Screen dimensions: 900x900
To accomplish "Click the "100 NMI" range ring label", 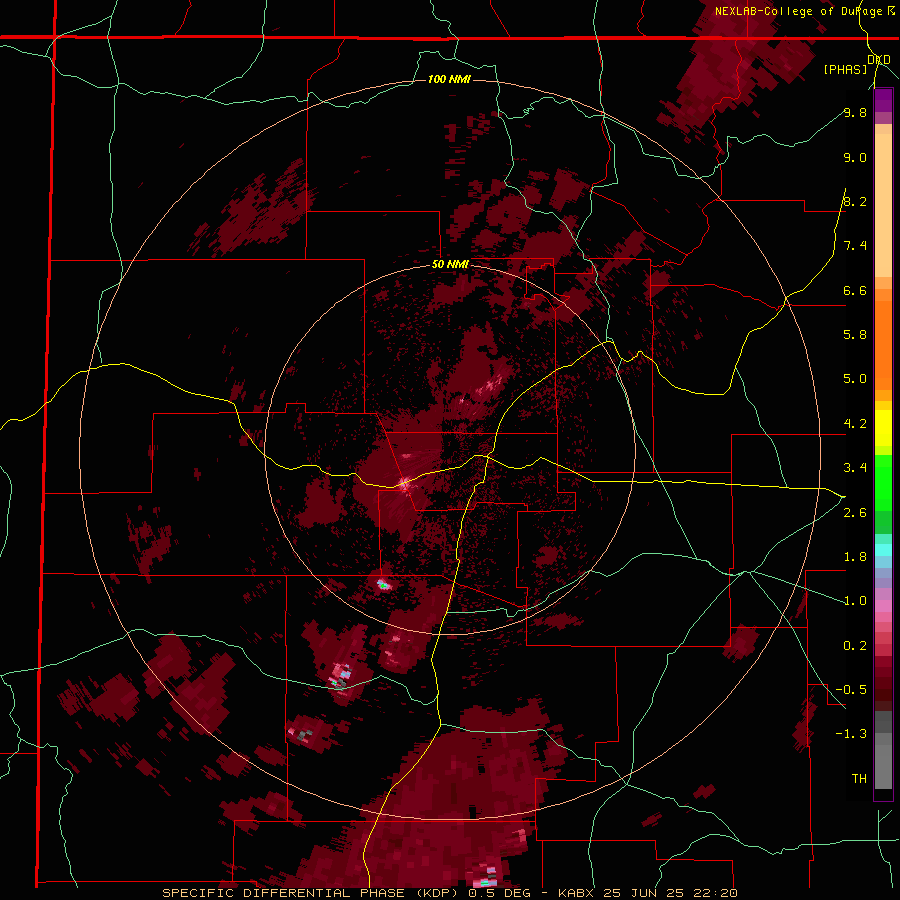I will coord(449,79).
